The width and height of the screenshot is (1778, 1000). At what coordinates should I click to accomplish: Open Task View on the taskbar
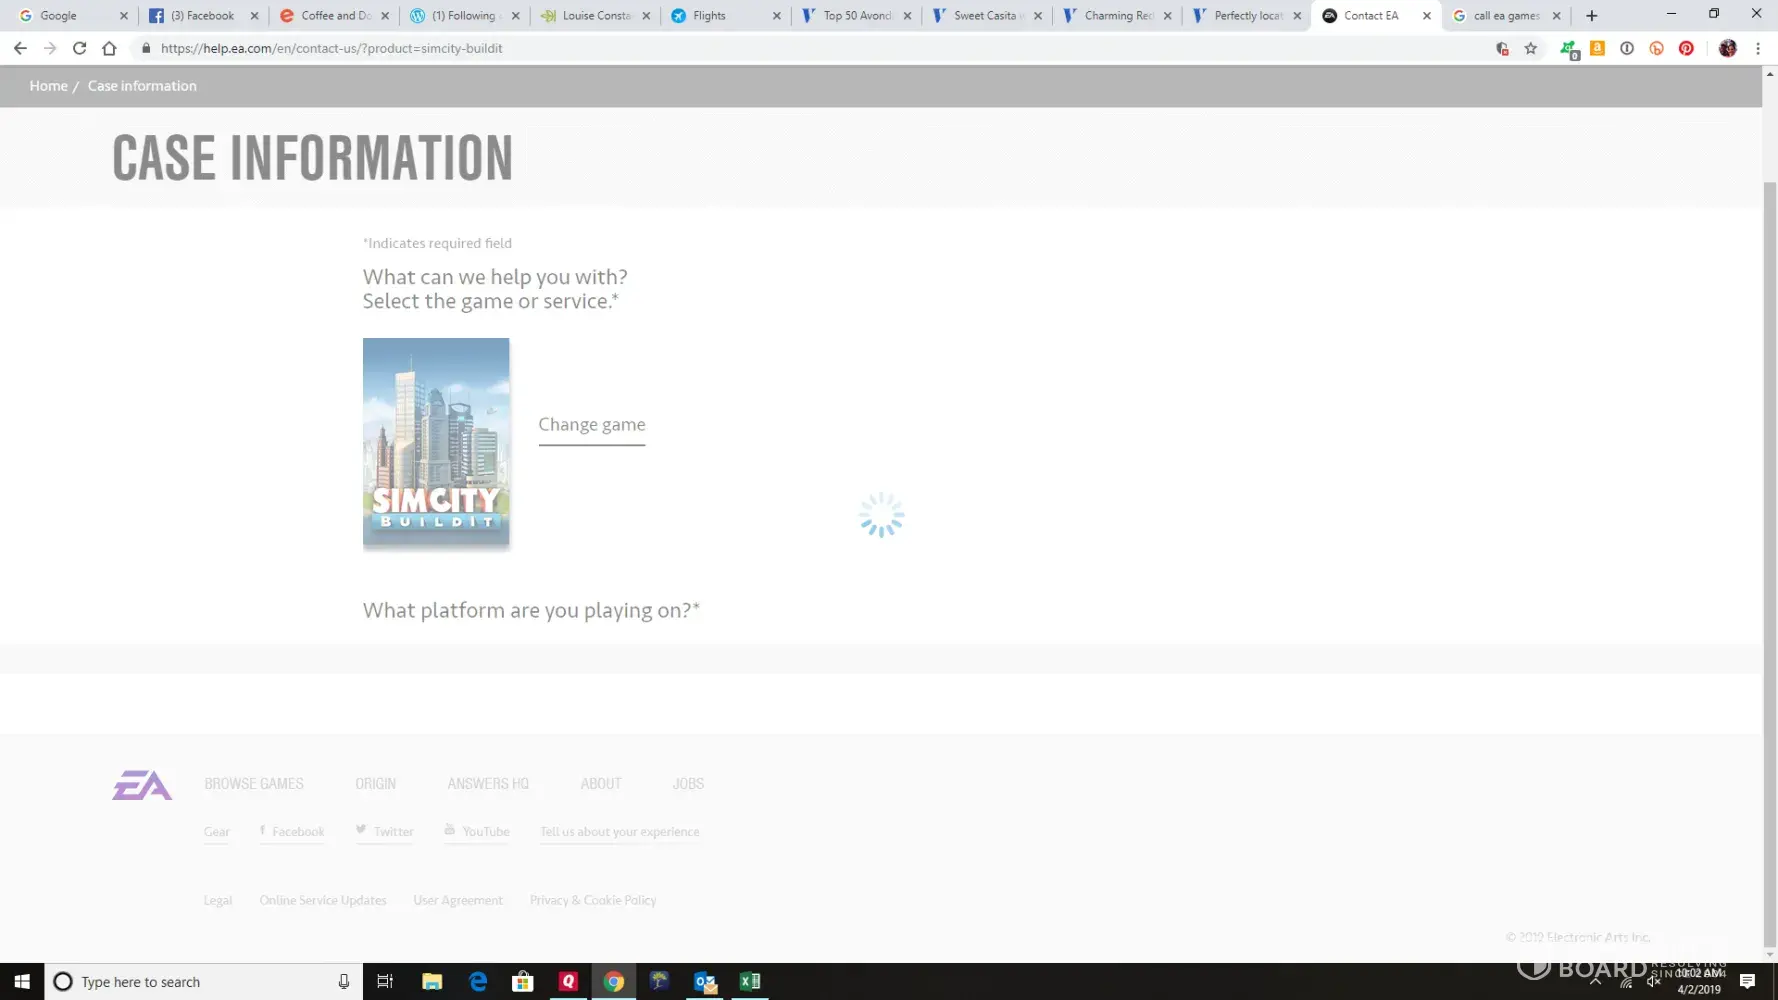pyautogui.click(x=385, y=982)
